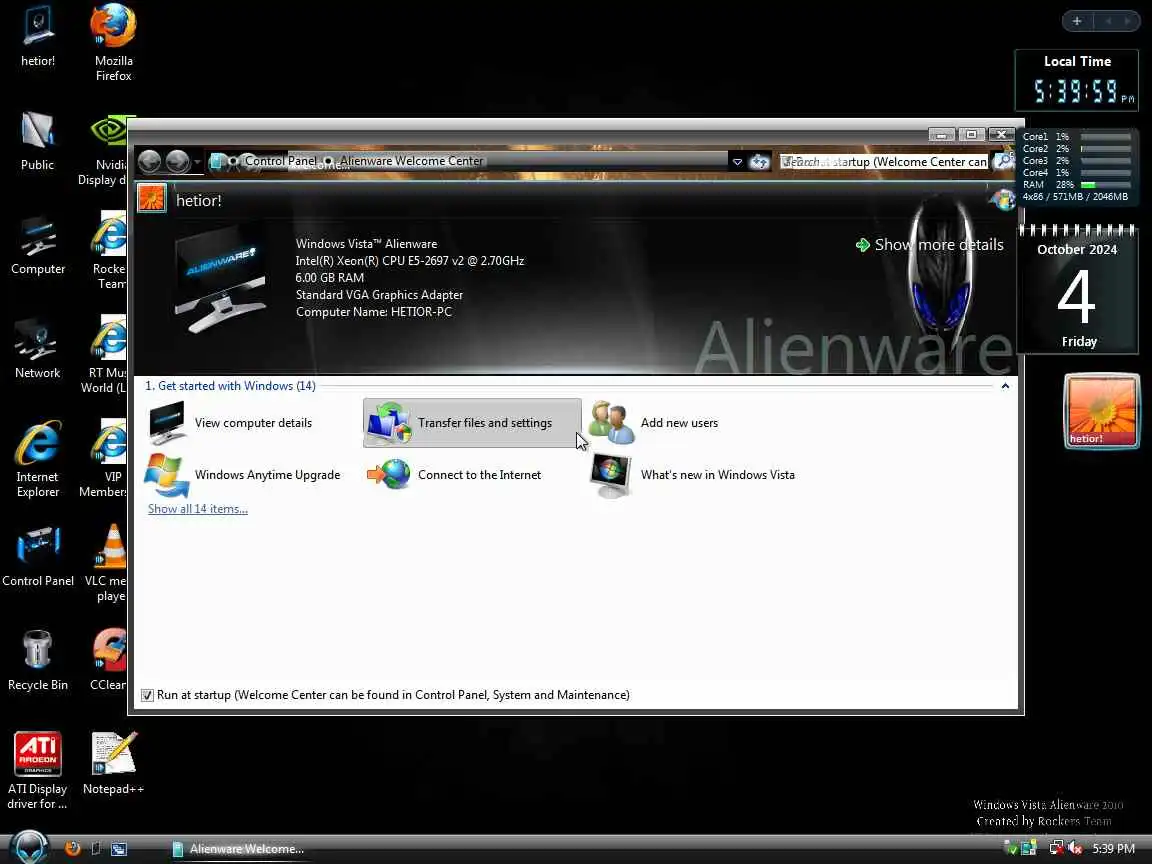Click the 6.00 GB RAM text
Image resolution: width=1152 pixels, height=864 pixels.
coord(330,278)
